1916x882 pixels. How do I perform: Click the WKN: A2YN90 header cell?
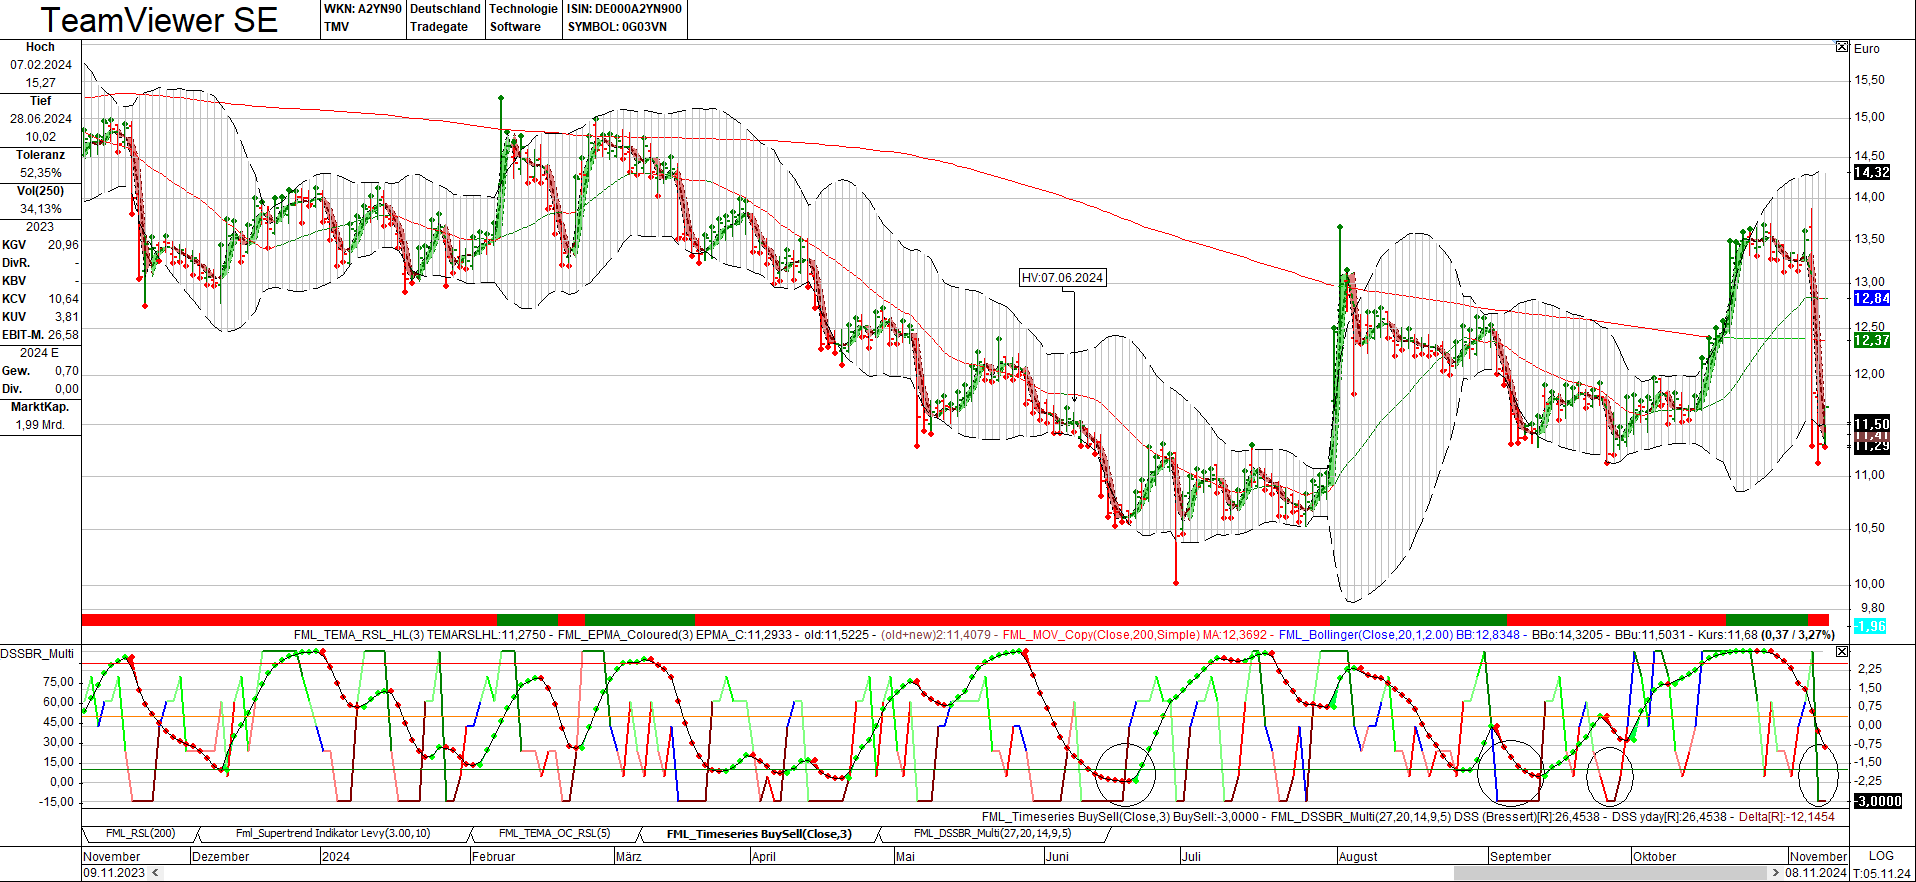362,9
